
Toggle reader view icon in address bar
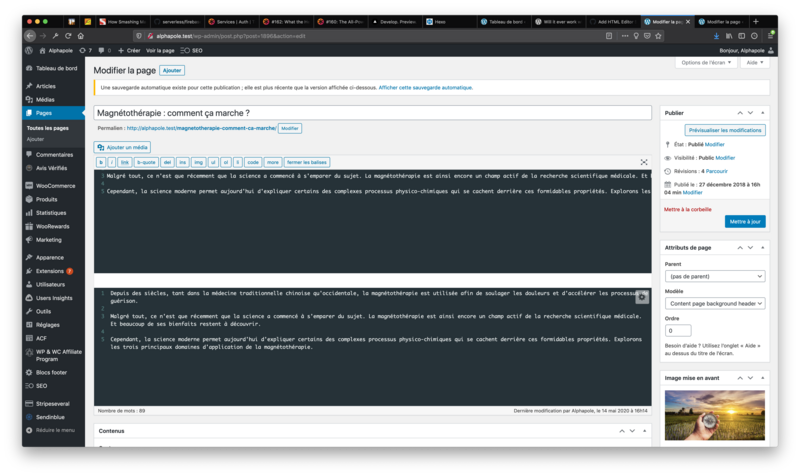pyautogui.click(x=609, y=36)
